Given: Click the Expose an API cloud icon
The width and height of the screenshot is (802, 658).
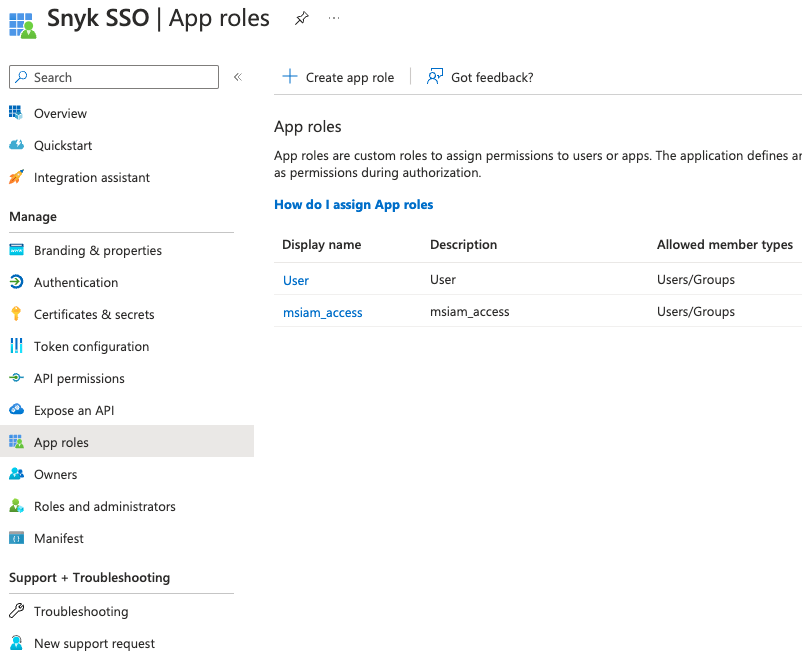Looking at the screenshot, I should (x=16, y=409).
